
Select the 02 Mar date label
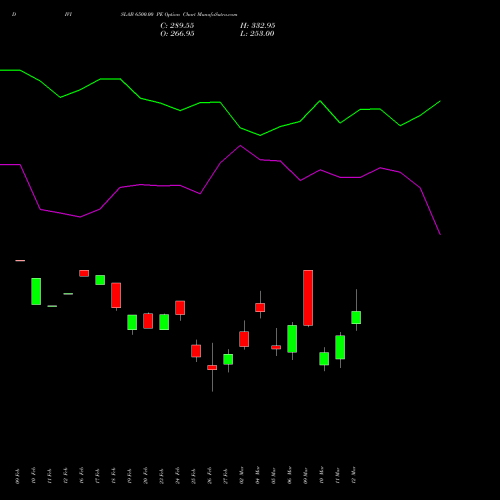(242, 476)
